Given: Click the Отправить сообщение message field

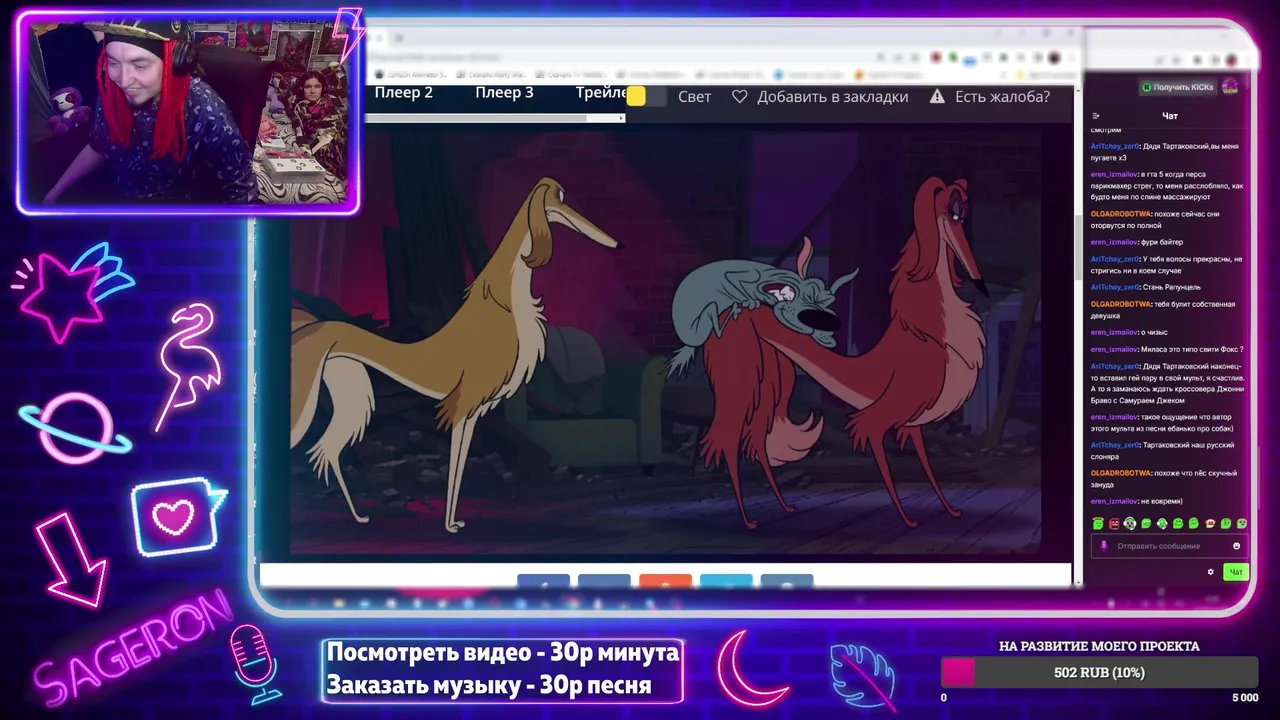Looking at the screenshot, I should [x=1169, y=546].
